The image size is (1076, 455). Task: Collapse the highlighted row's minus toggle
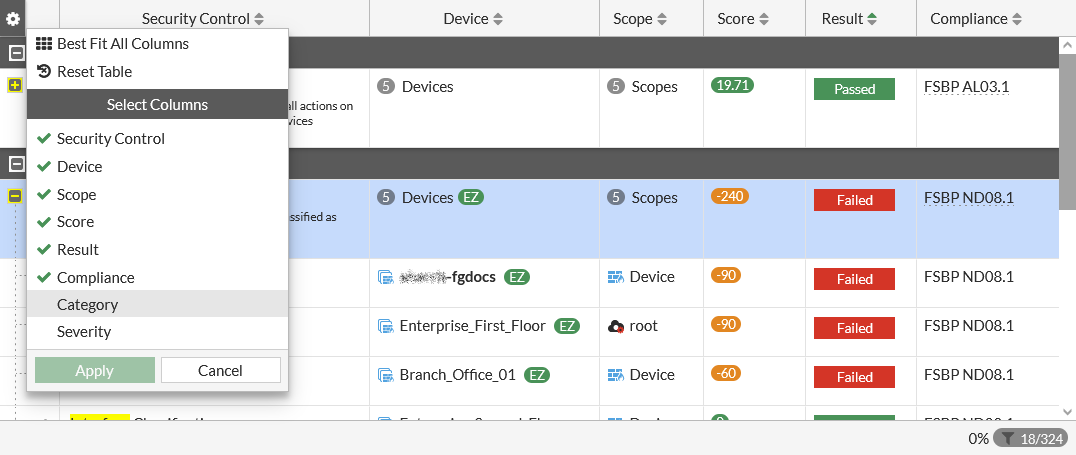[14, 197]
